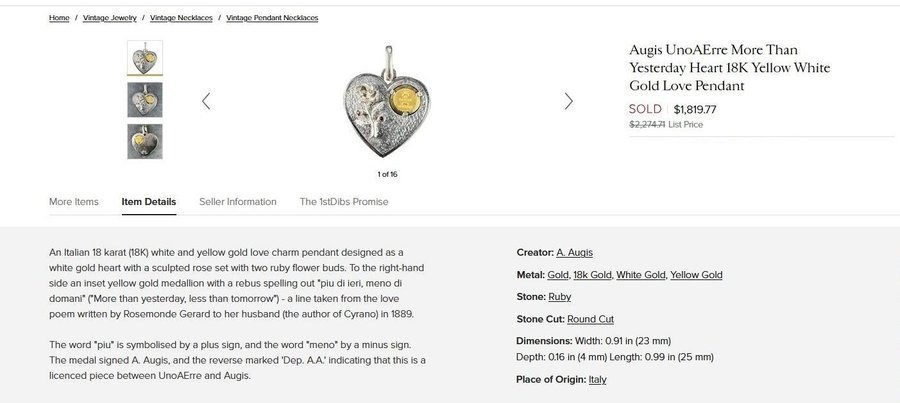Open Vintage Jewelry breadcrumb link
The width and height of the screenshot is (900, 403).
point(109,18)
